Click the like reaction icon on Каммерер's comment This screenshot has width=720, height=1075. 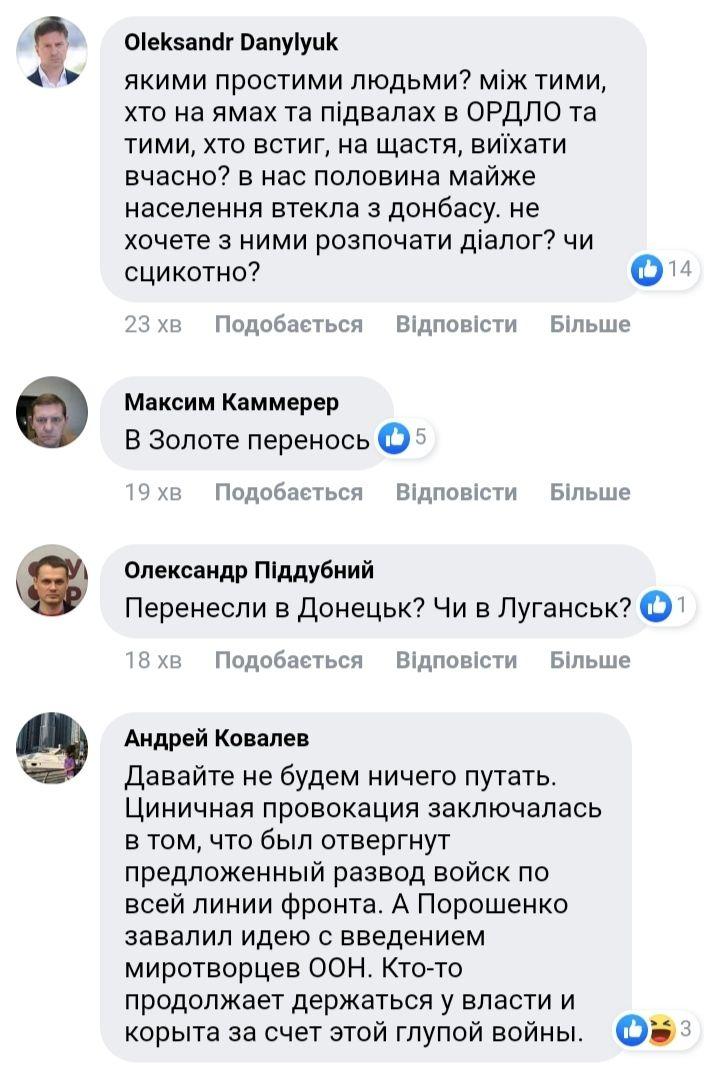pos(395,437)
